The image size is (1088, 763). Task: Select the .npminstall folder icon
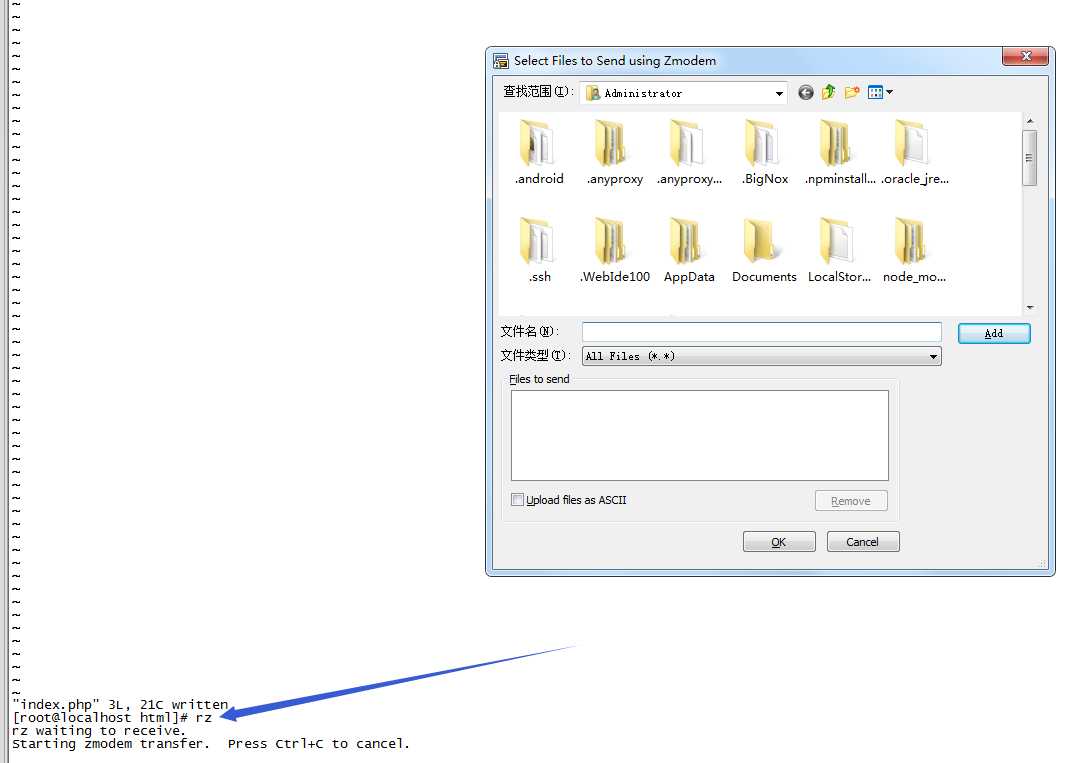click(835, 143)
